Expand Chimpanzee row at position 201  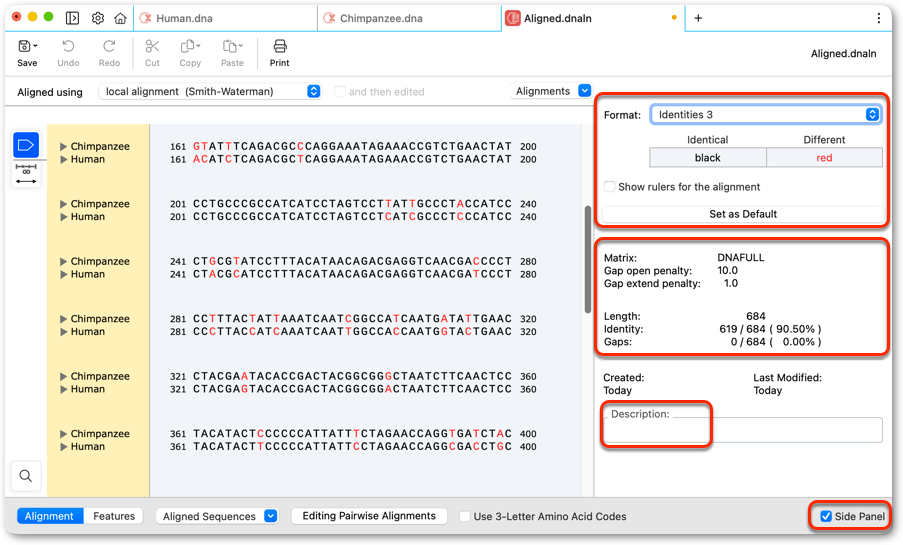[63, 204]
